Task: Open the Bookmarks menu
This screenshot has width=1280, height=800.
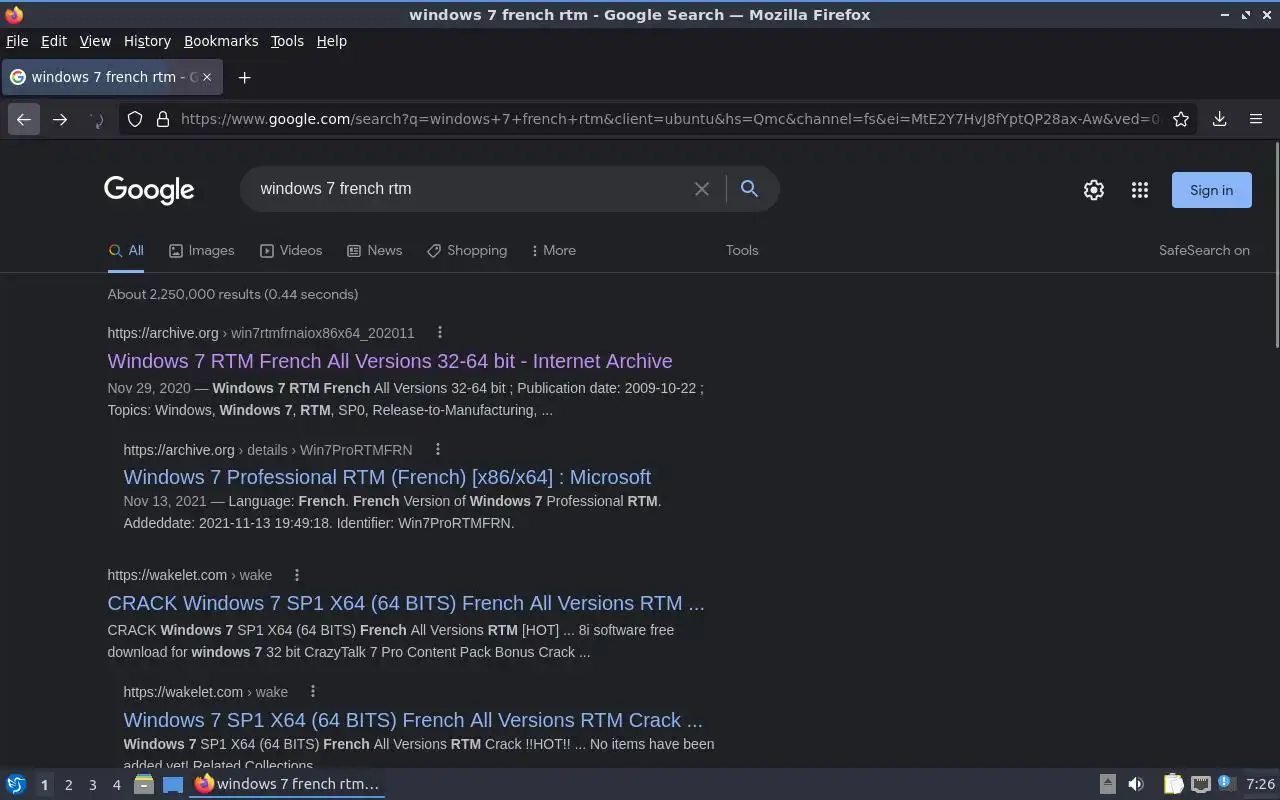Action: coord(221,41)
